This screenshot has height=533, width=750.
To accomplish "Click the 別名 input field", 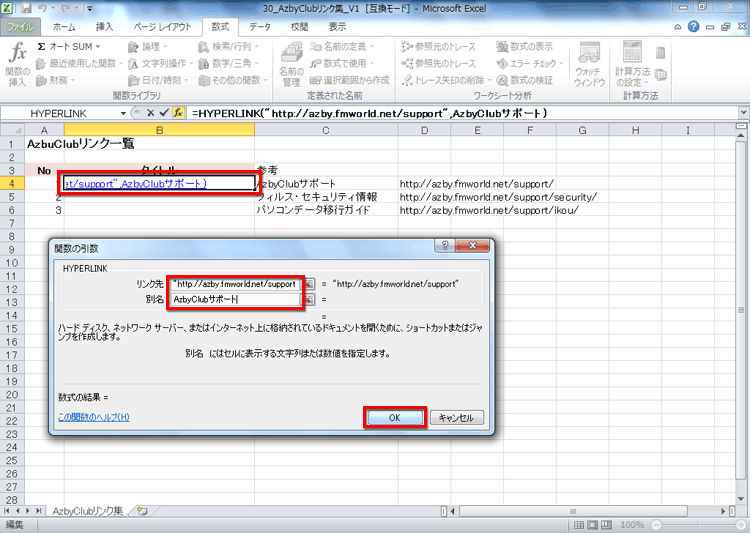I will [x=234, y=300].
